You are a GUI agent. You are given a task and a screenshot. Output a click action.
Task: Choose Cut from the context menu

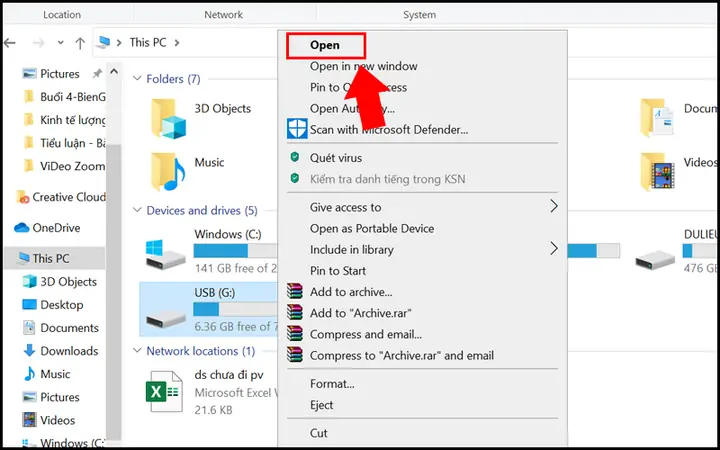(319, 433)
